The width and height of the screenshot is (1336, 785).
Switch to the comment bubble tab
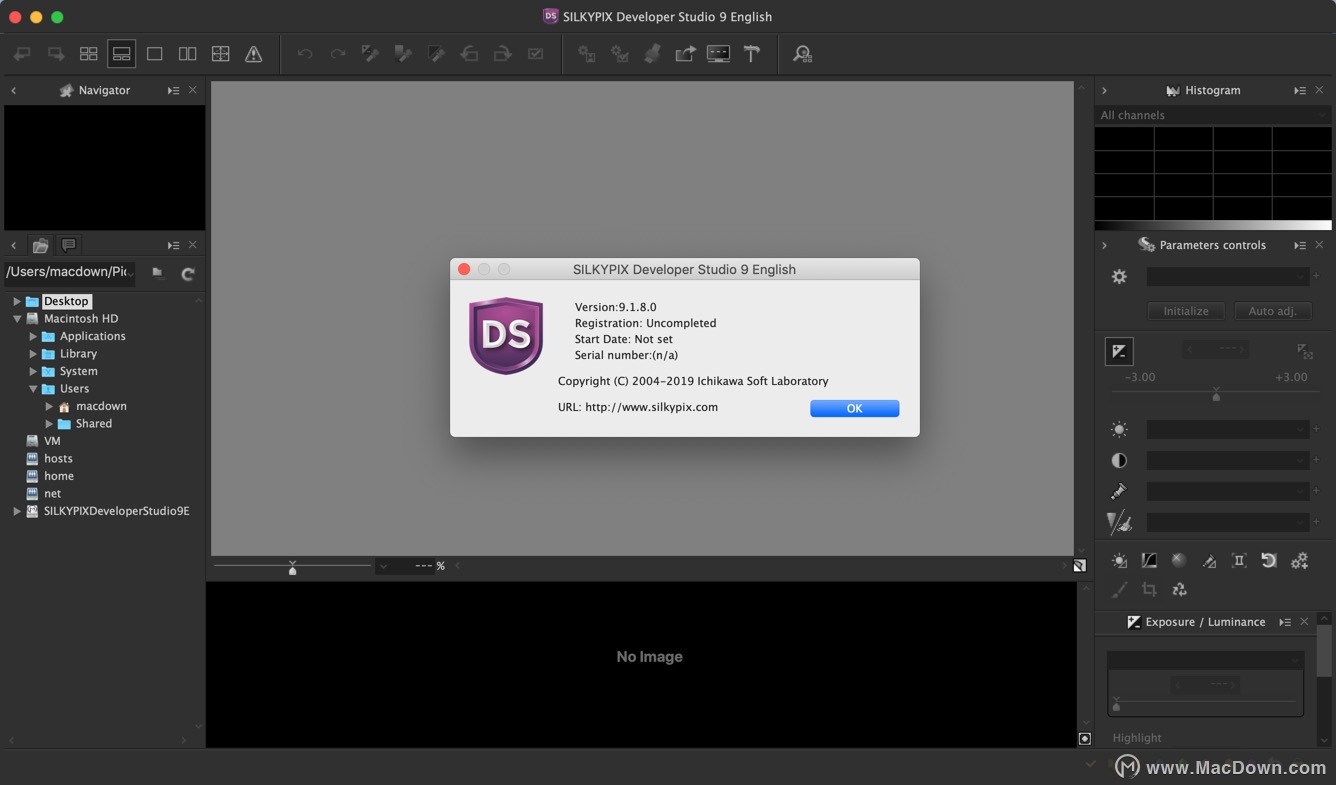(x=68, y=245)
